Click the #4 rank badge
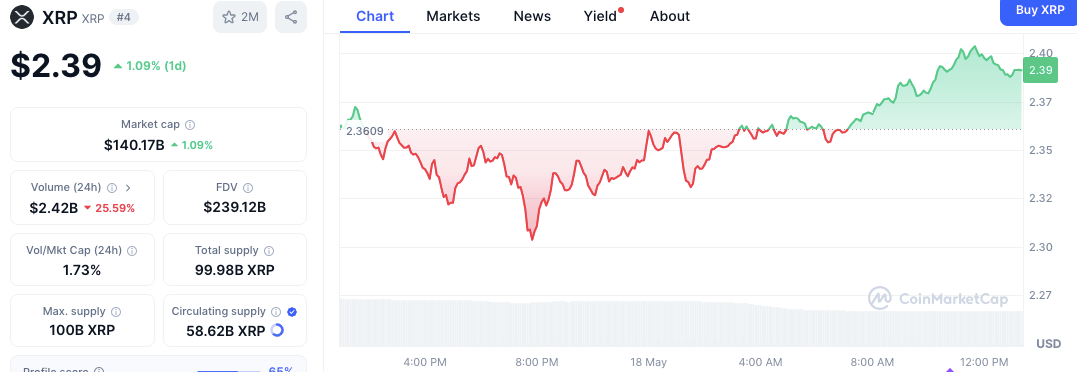Viewport: 1077px width, 372px height. (x=124, y=18)
